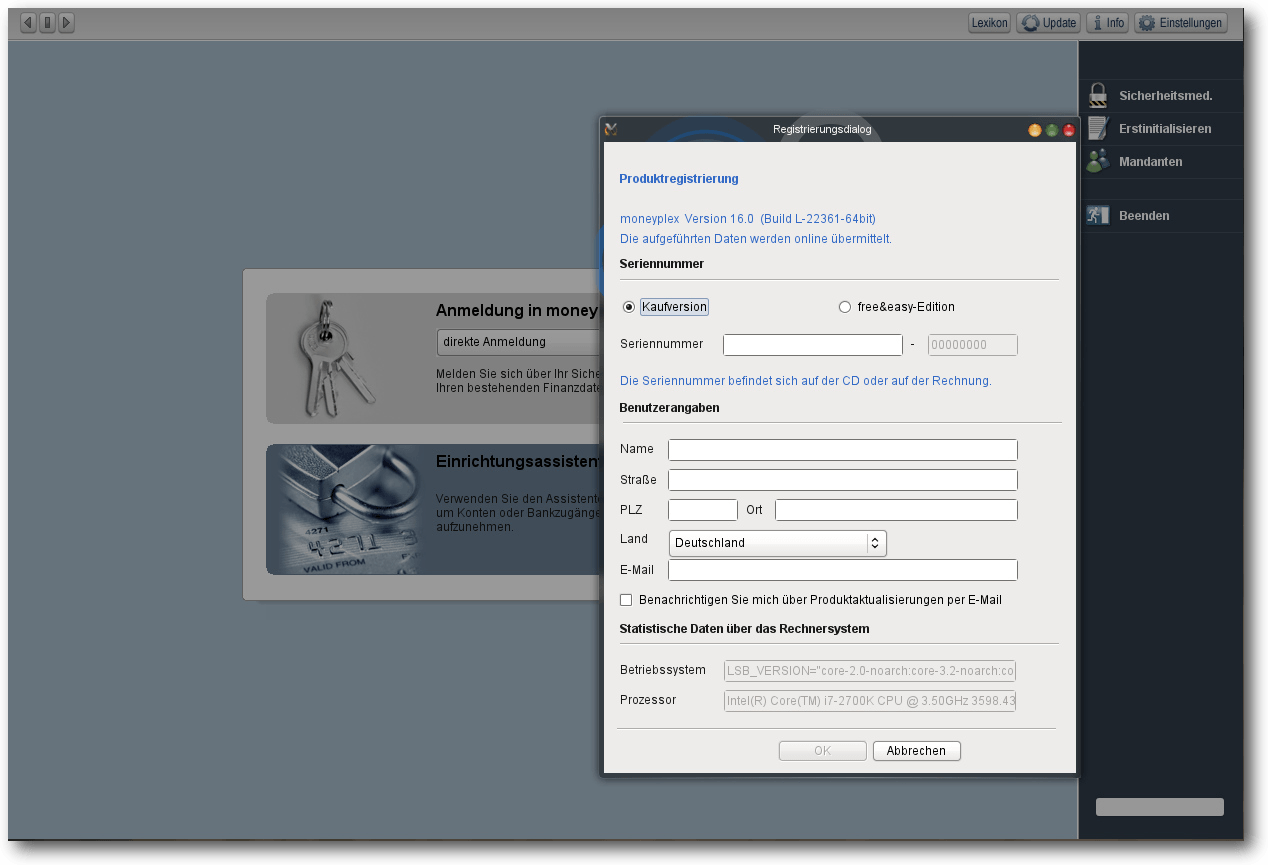Click the moneyplex icon in dialog title bar

pos(611,129)
